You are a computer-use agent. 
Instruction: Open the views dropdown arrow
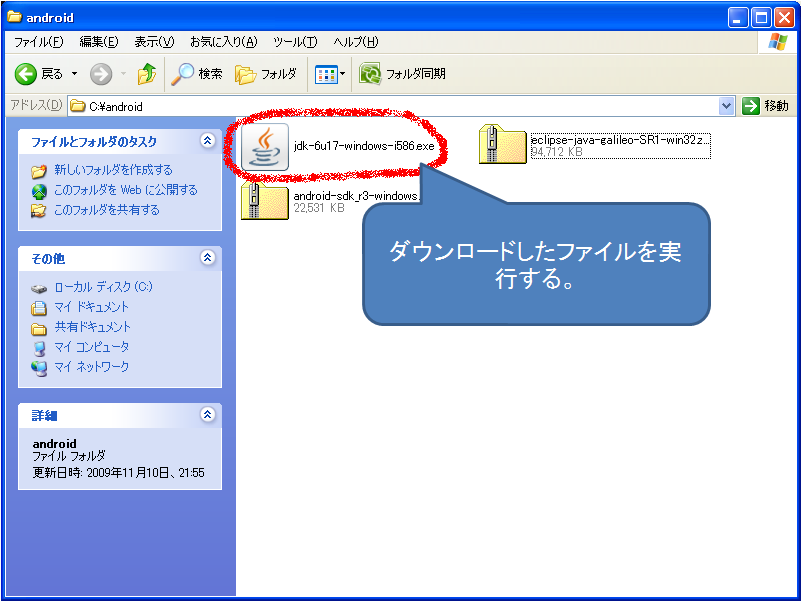[x=343, y=74]
